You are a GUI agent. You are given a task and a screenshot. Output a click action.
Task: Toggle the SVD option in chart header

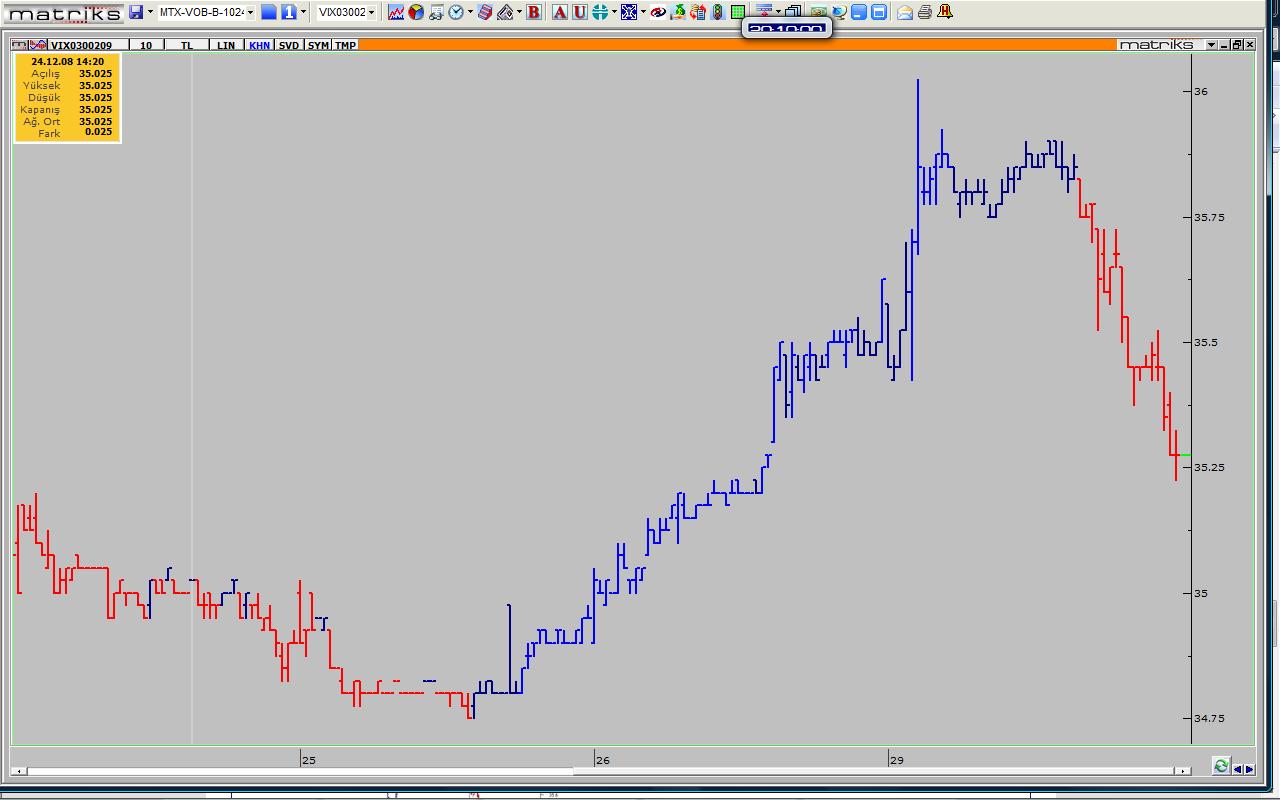[289, 45]
